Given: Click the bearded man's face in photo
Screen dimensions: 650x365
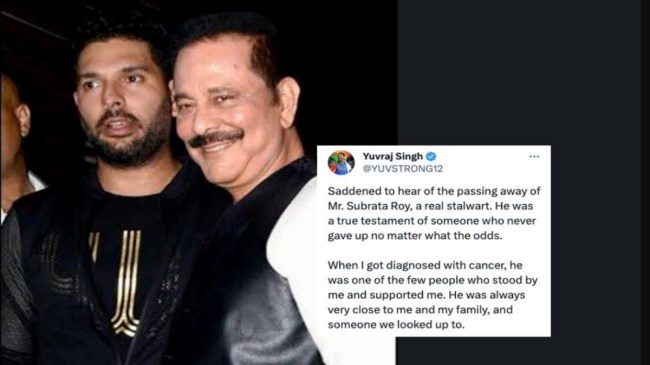Looking at the screenshot, I should 122,104.
